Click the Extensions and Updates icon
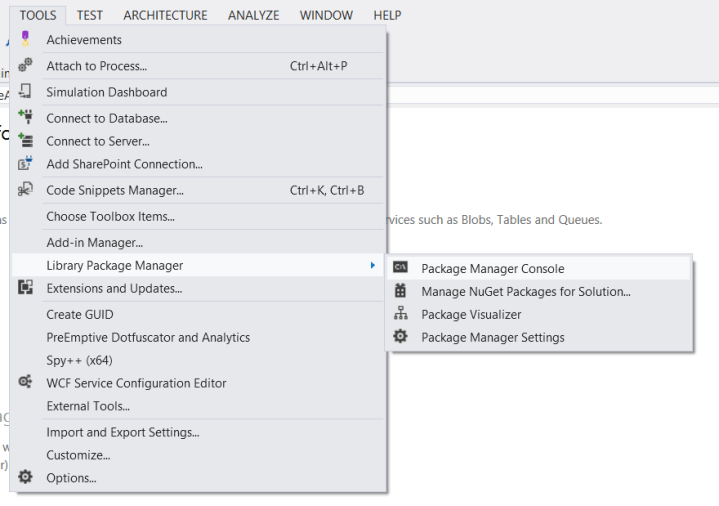The image size is (719, 506). tap(26, 288)
